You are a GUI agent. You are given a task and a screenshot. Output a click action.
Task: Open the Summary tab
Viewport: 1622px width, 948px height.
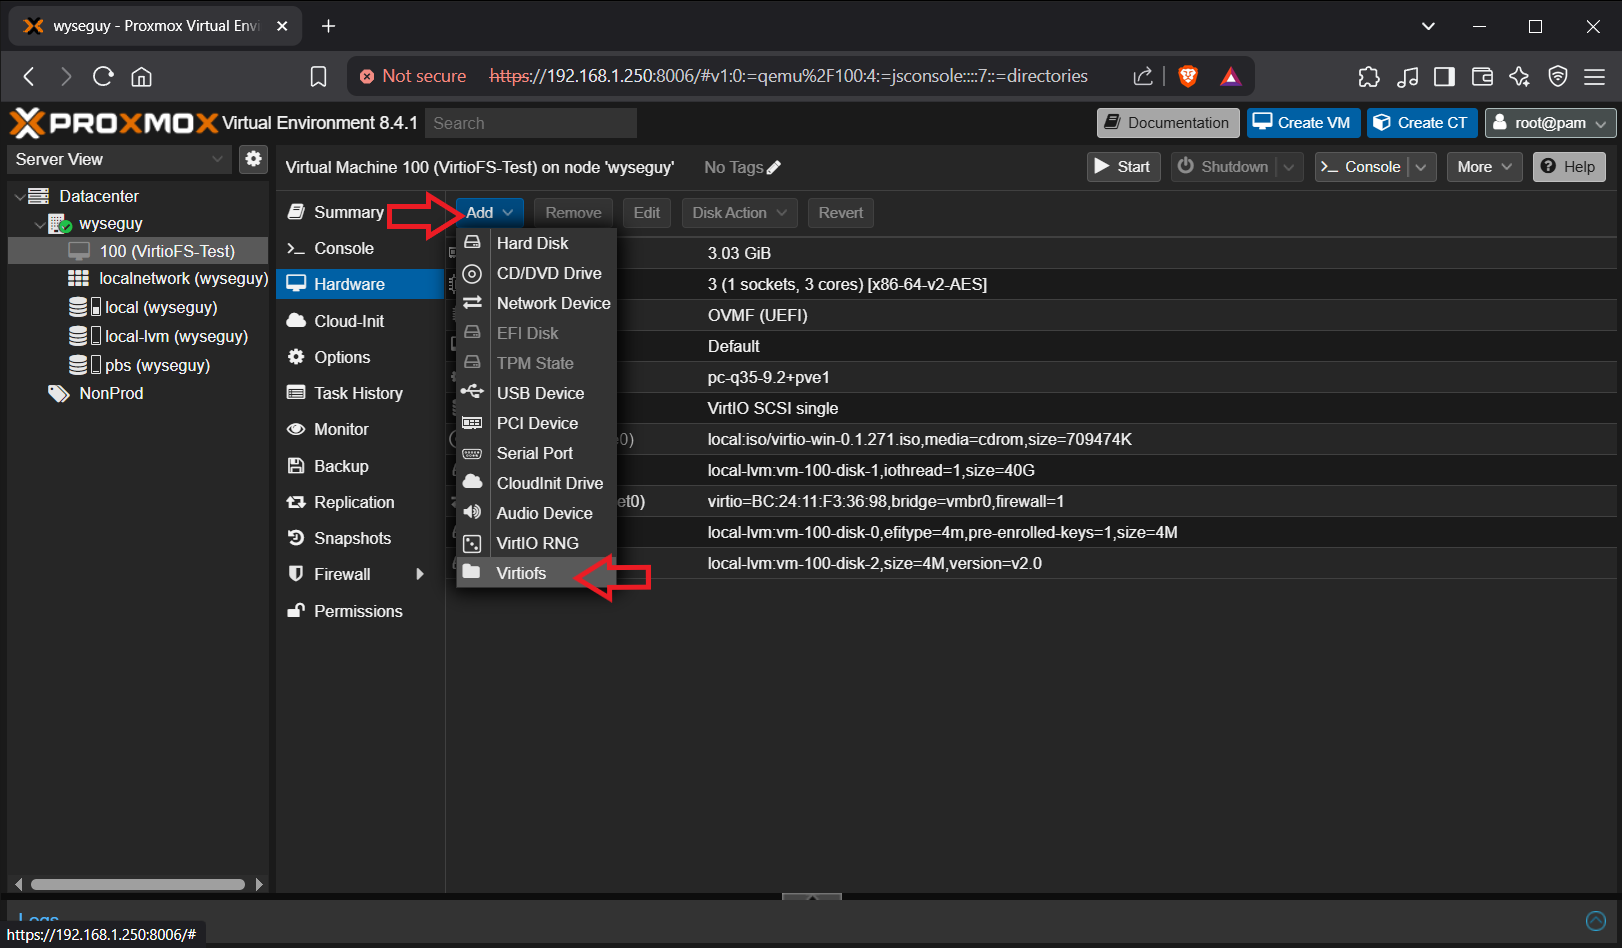tap(360, 212)
